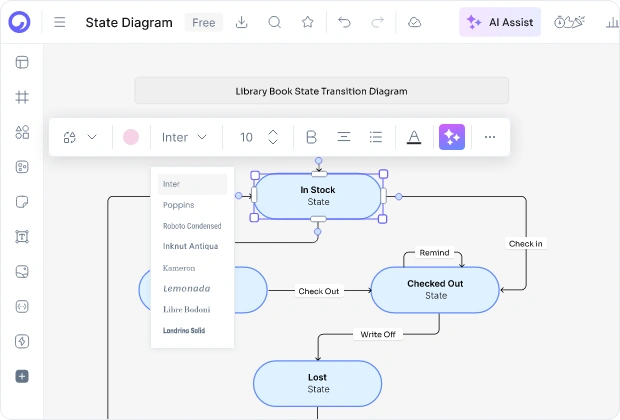Screen dimensions: 620x420
Task: Select the In Stock State shape
Action: coord(318,196)
